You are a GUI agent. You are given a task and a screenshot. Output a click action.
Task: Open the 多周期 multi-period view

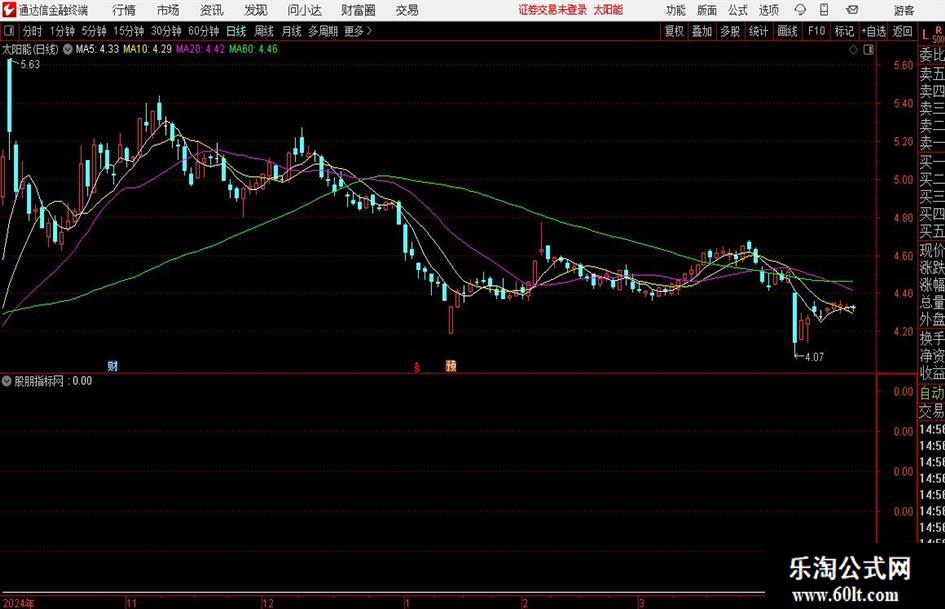[x=323, y=31]
